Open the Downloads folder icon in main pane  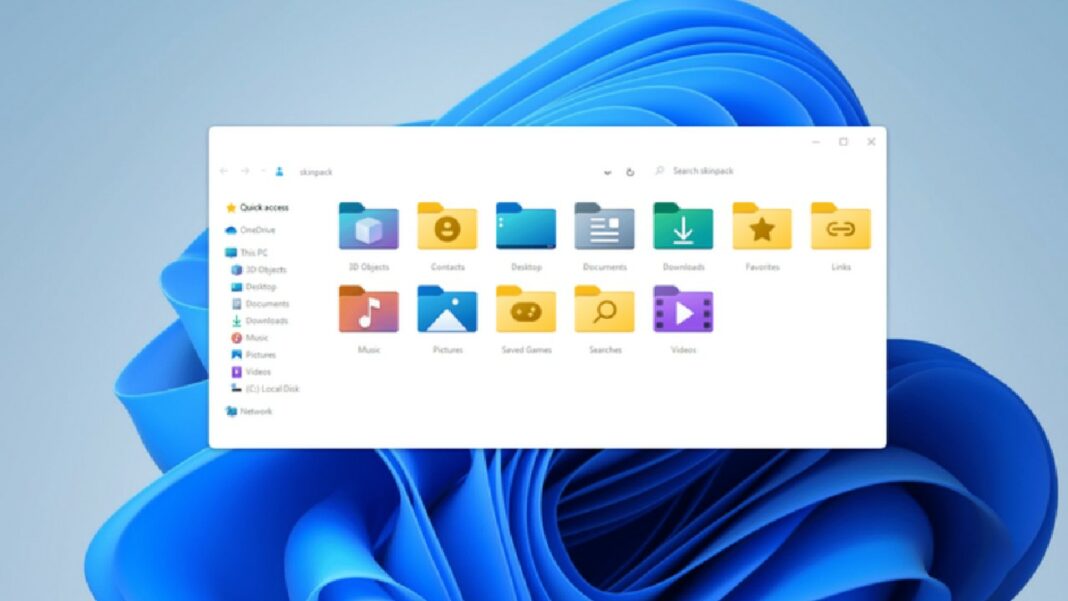pyautogui.click(x=683, y=226)
